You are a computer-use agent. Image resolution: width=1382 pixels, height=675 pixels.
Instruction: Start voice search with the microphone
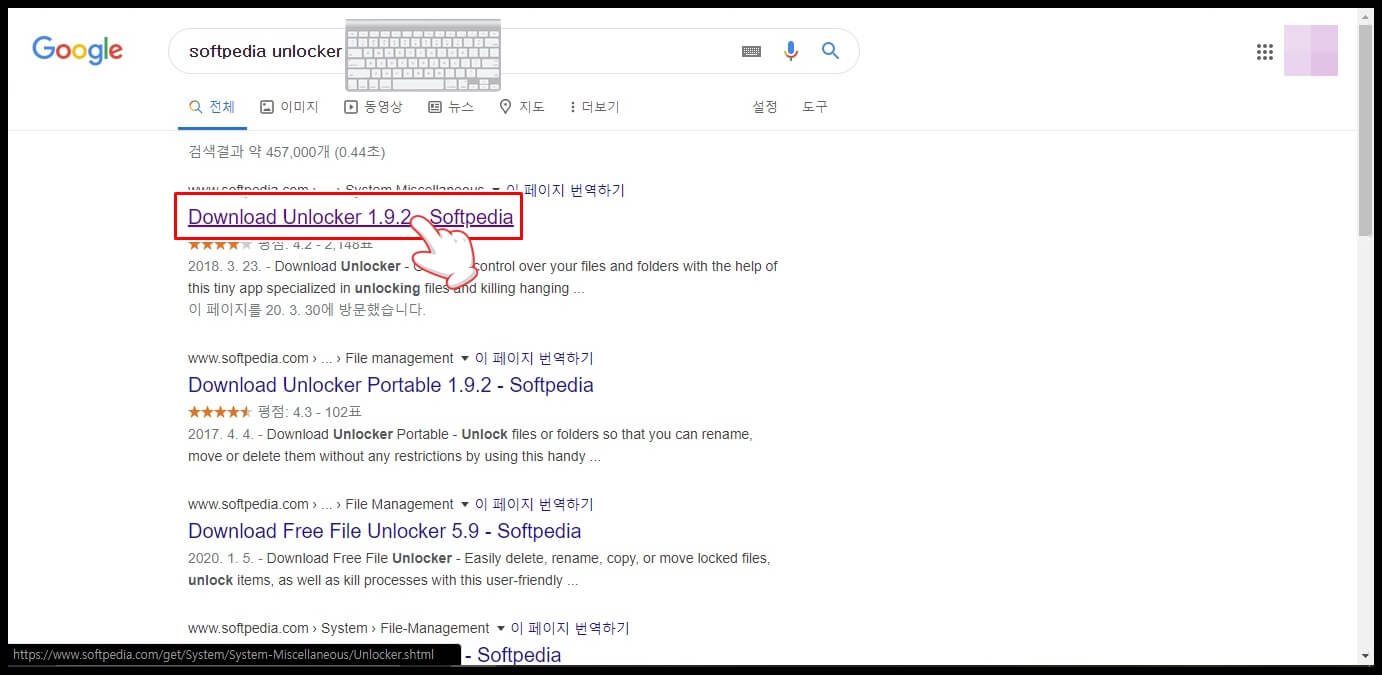click(791, 51)
